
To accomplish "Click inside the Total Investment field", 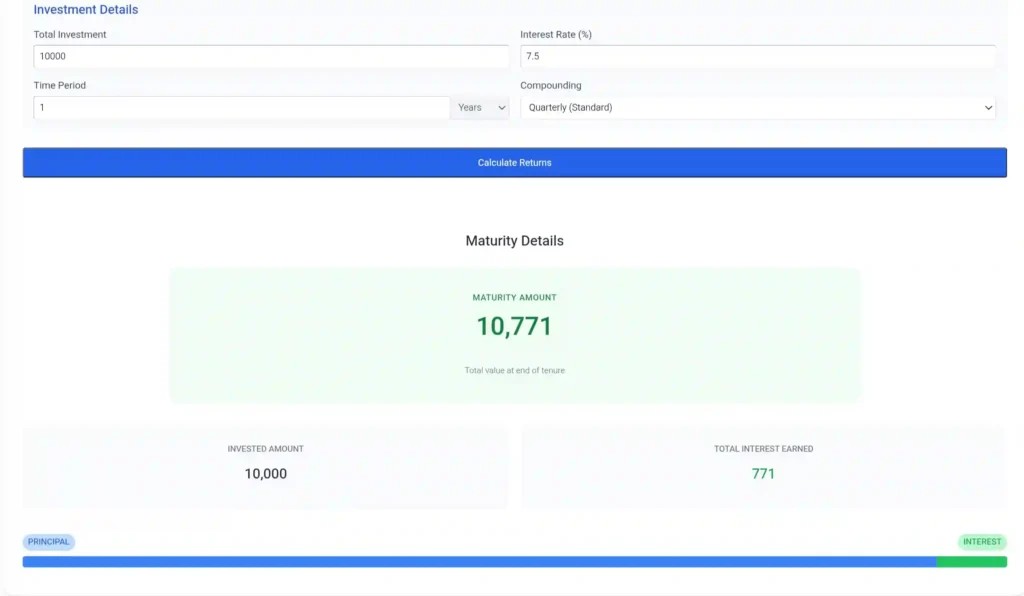I will 270,57.
